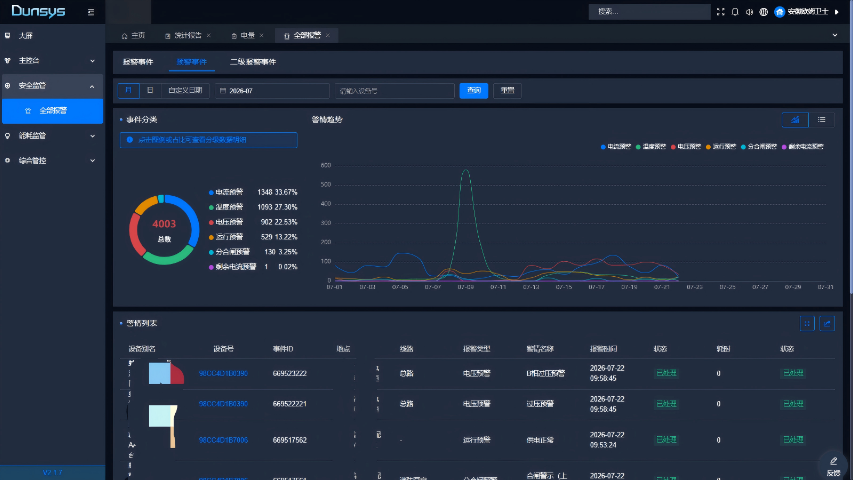Viewport: 853px width, 480px height.
Task: Toggle green temperature alarm series in legend
Action: coord(651,146)
